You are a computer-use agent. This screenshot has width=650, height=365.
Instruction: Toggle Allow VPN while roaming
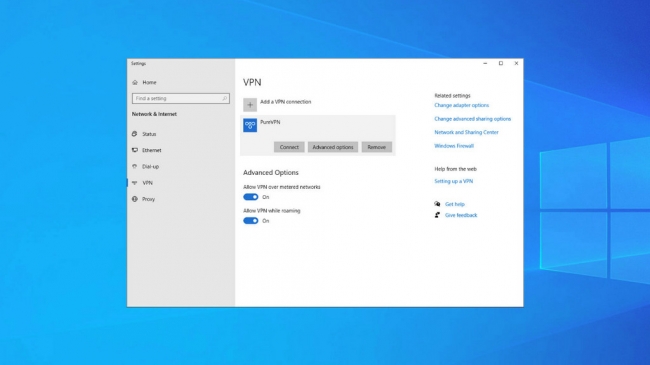pyautogui.click(x=251, y=221)
